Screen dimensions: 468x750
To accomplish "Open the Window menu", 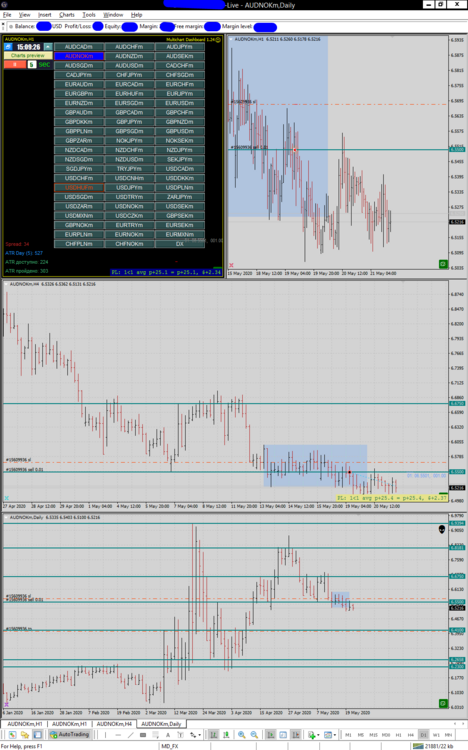I will pos(113,15).
